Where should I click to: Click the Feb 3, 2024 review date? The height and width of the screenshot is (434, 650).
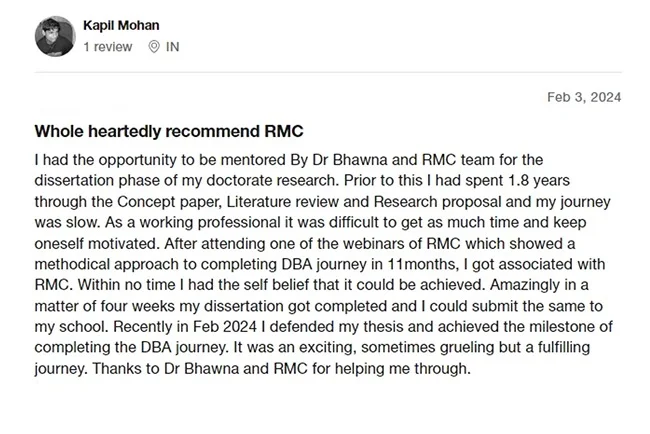click(x=585, y=97)
